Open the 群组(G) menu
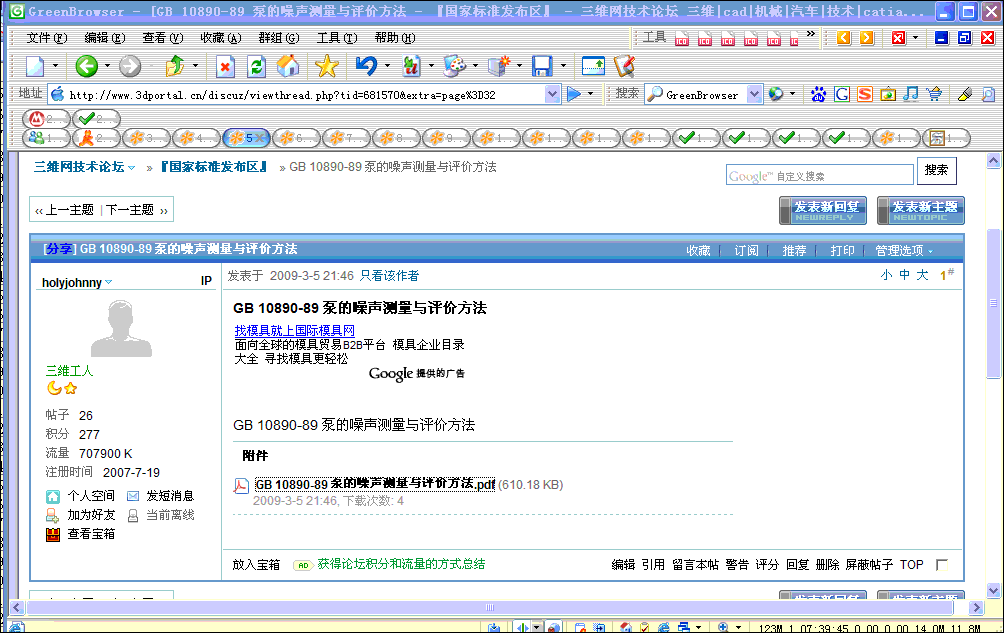Viewport: 1004px width, 633px height. 279,38
